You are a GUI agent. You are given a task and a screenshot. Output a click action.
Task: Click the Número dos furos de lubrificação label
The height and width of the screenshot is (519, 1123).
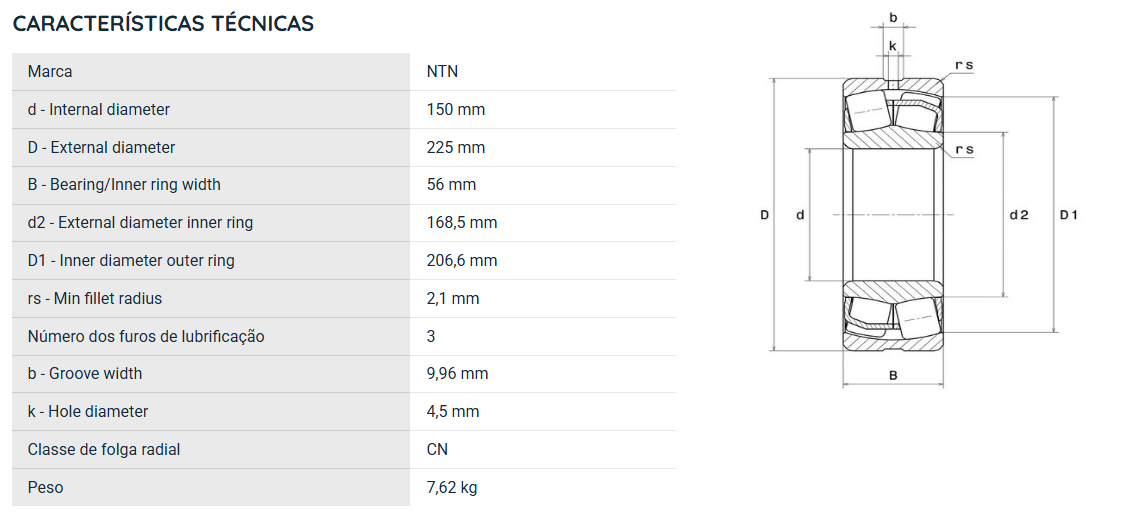point(146,336)
